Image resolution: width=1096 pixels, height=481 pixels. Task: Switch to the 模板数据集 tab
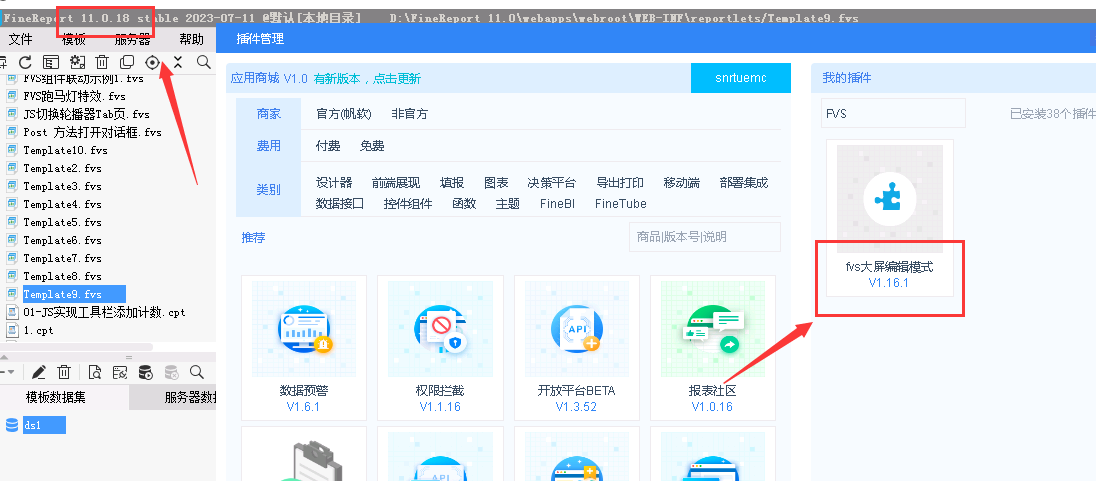(56, 398)
